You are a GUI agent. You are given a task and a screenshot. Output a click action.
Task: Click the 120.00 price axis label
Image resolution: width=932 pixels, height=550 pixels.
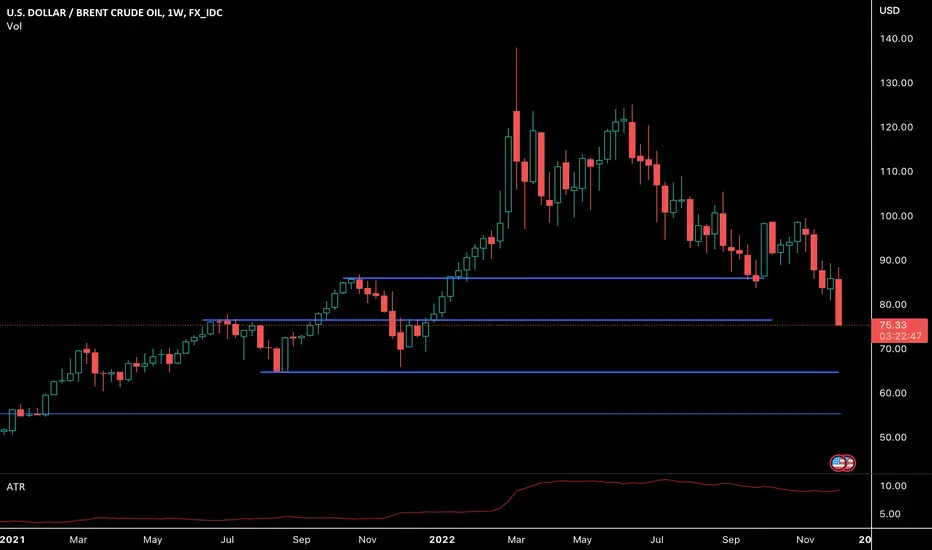pyautogui.click(x=896, y=127)
